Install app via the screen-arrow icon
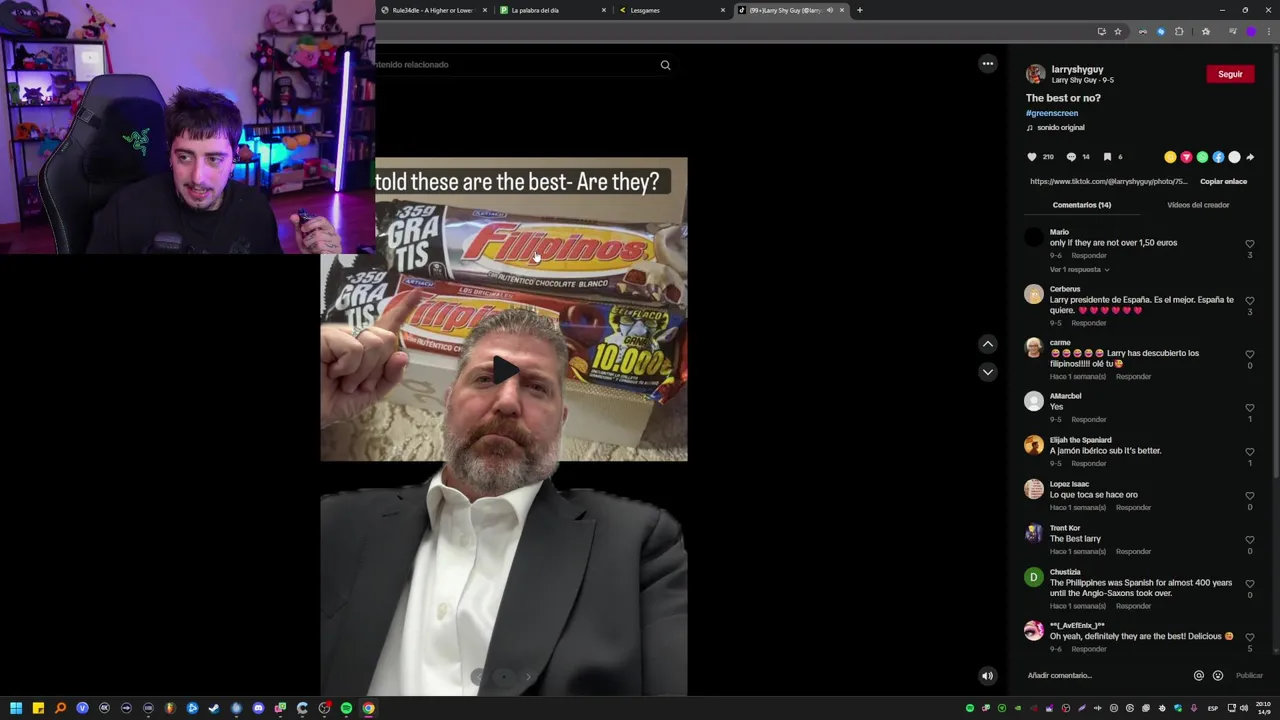Image resolution: width=1280 pixels, height=720 pixels. [1101, 32]
